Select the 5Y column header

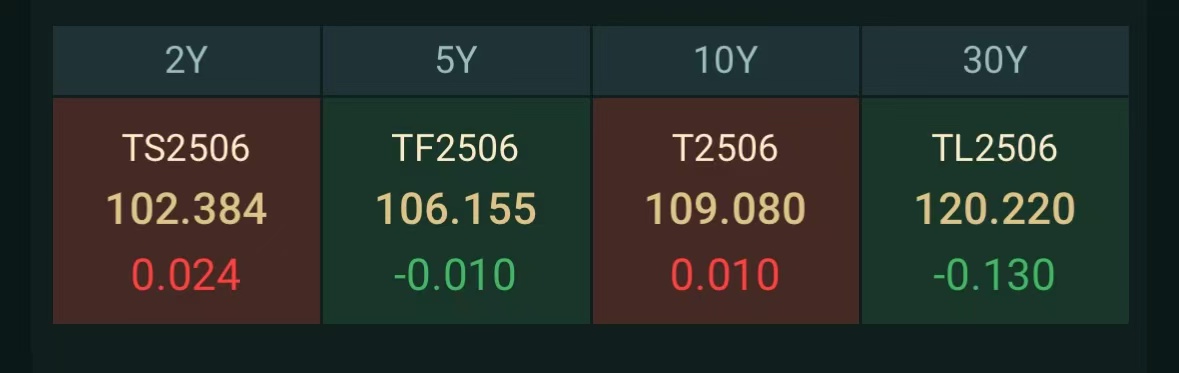(456, 61)
